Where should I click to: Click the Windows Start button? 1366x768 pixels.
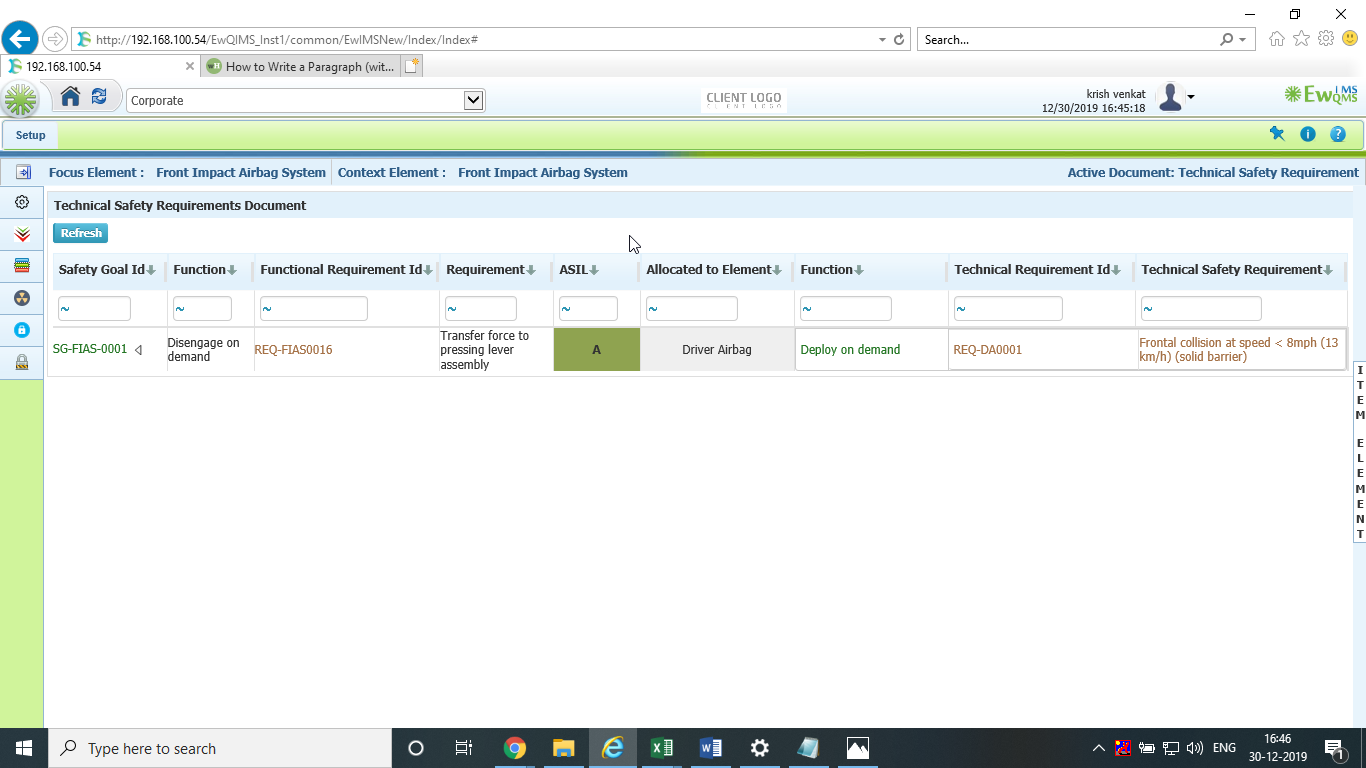pyautogui.click(x=24, y=748)
